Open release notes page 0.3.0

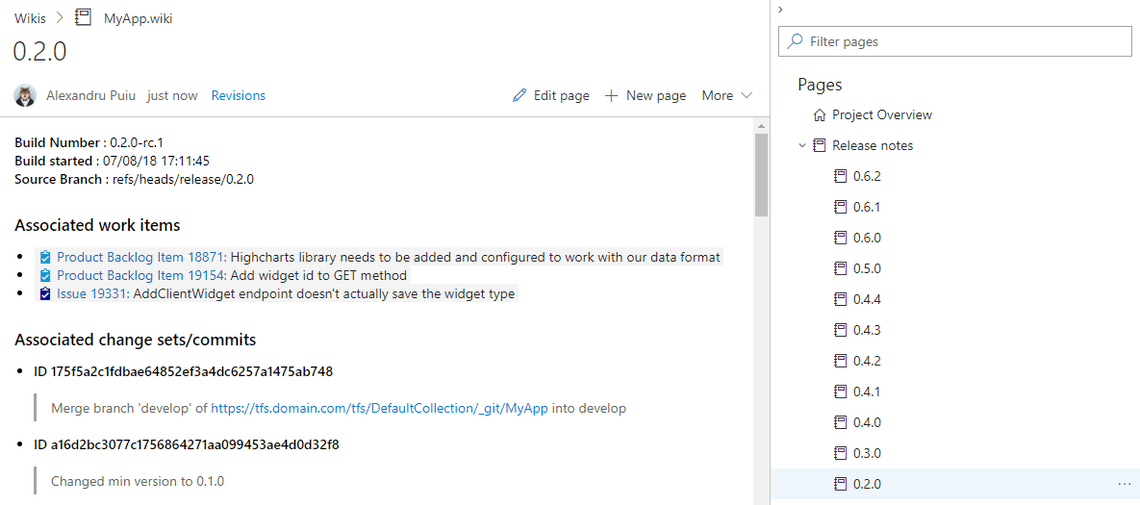click(867, 453)
